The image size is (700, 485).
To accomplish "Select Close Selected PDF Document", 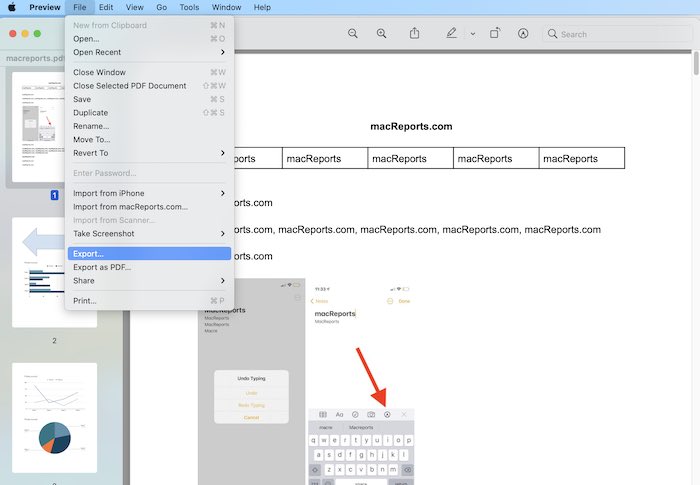I will pos(149,86).
